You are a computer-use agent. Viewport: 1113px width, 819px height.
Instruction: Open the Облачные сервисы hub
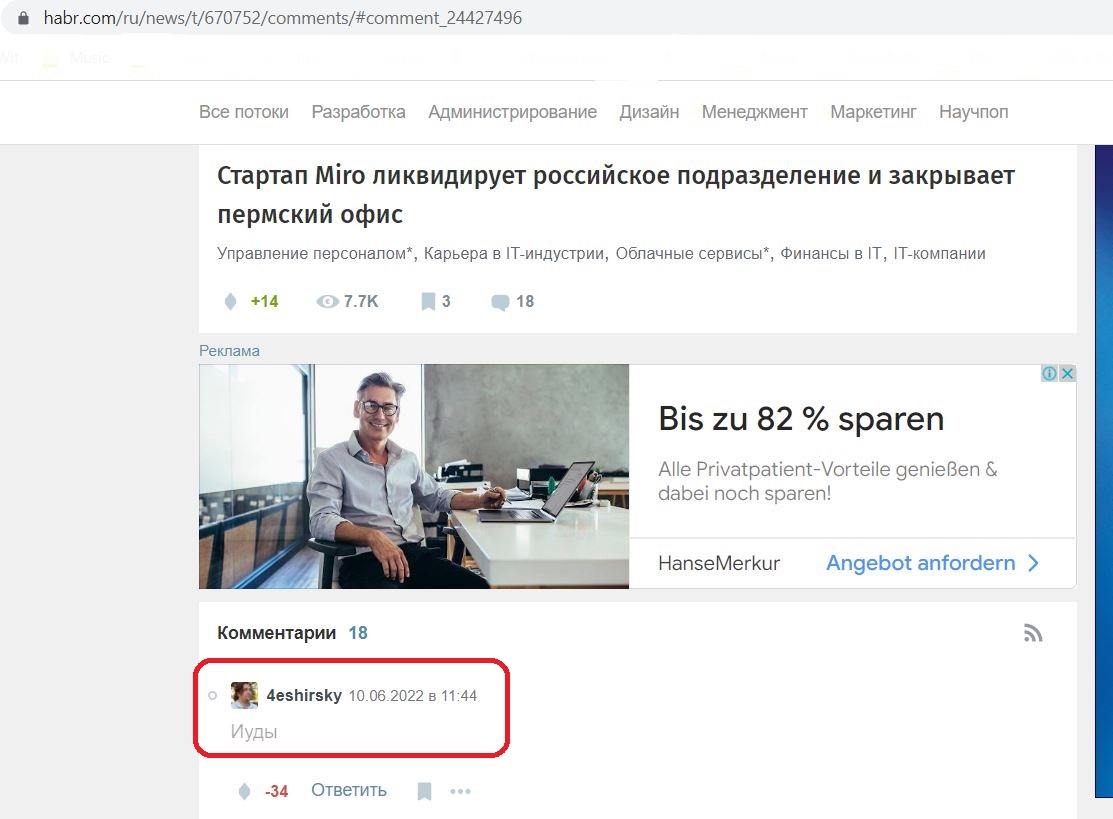pyautogui.click(x=692, y=253)
